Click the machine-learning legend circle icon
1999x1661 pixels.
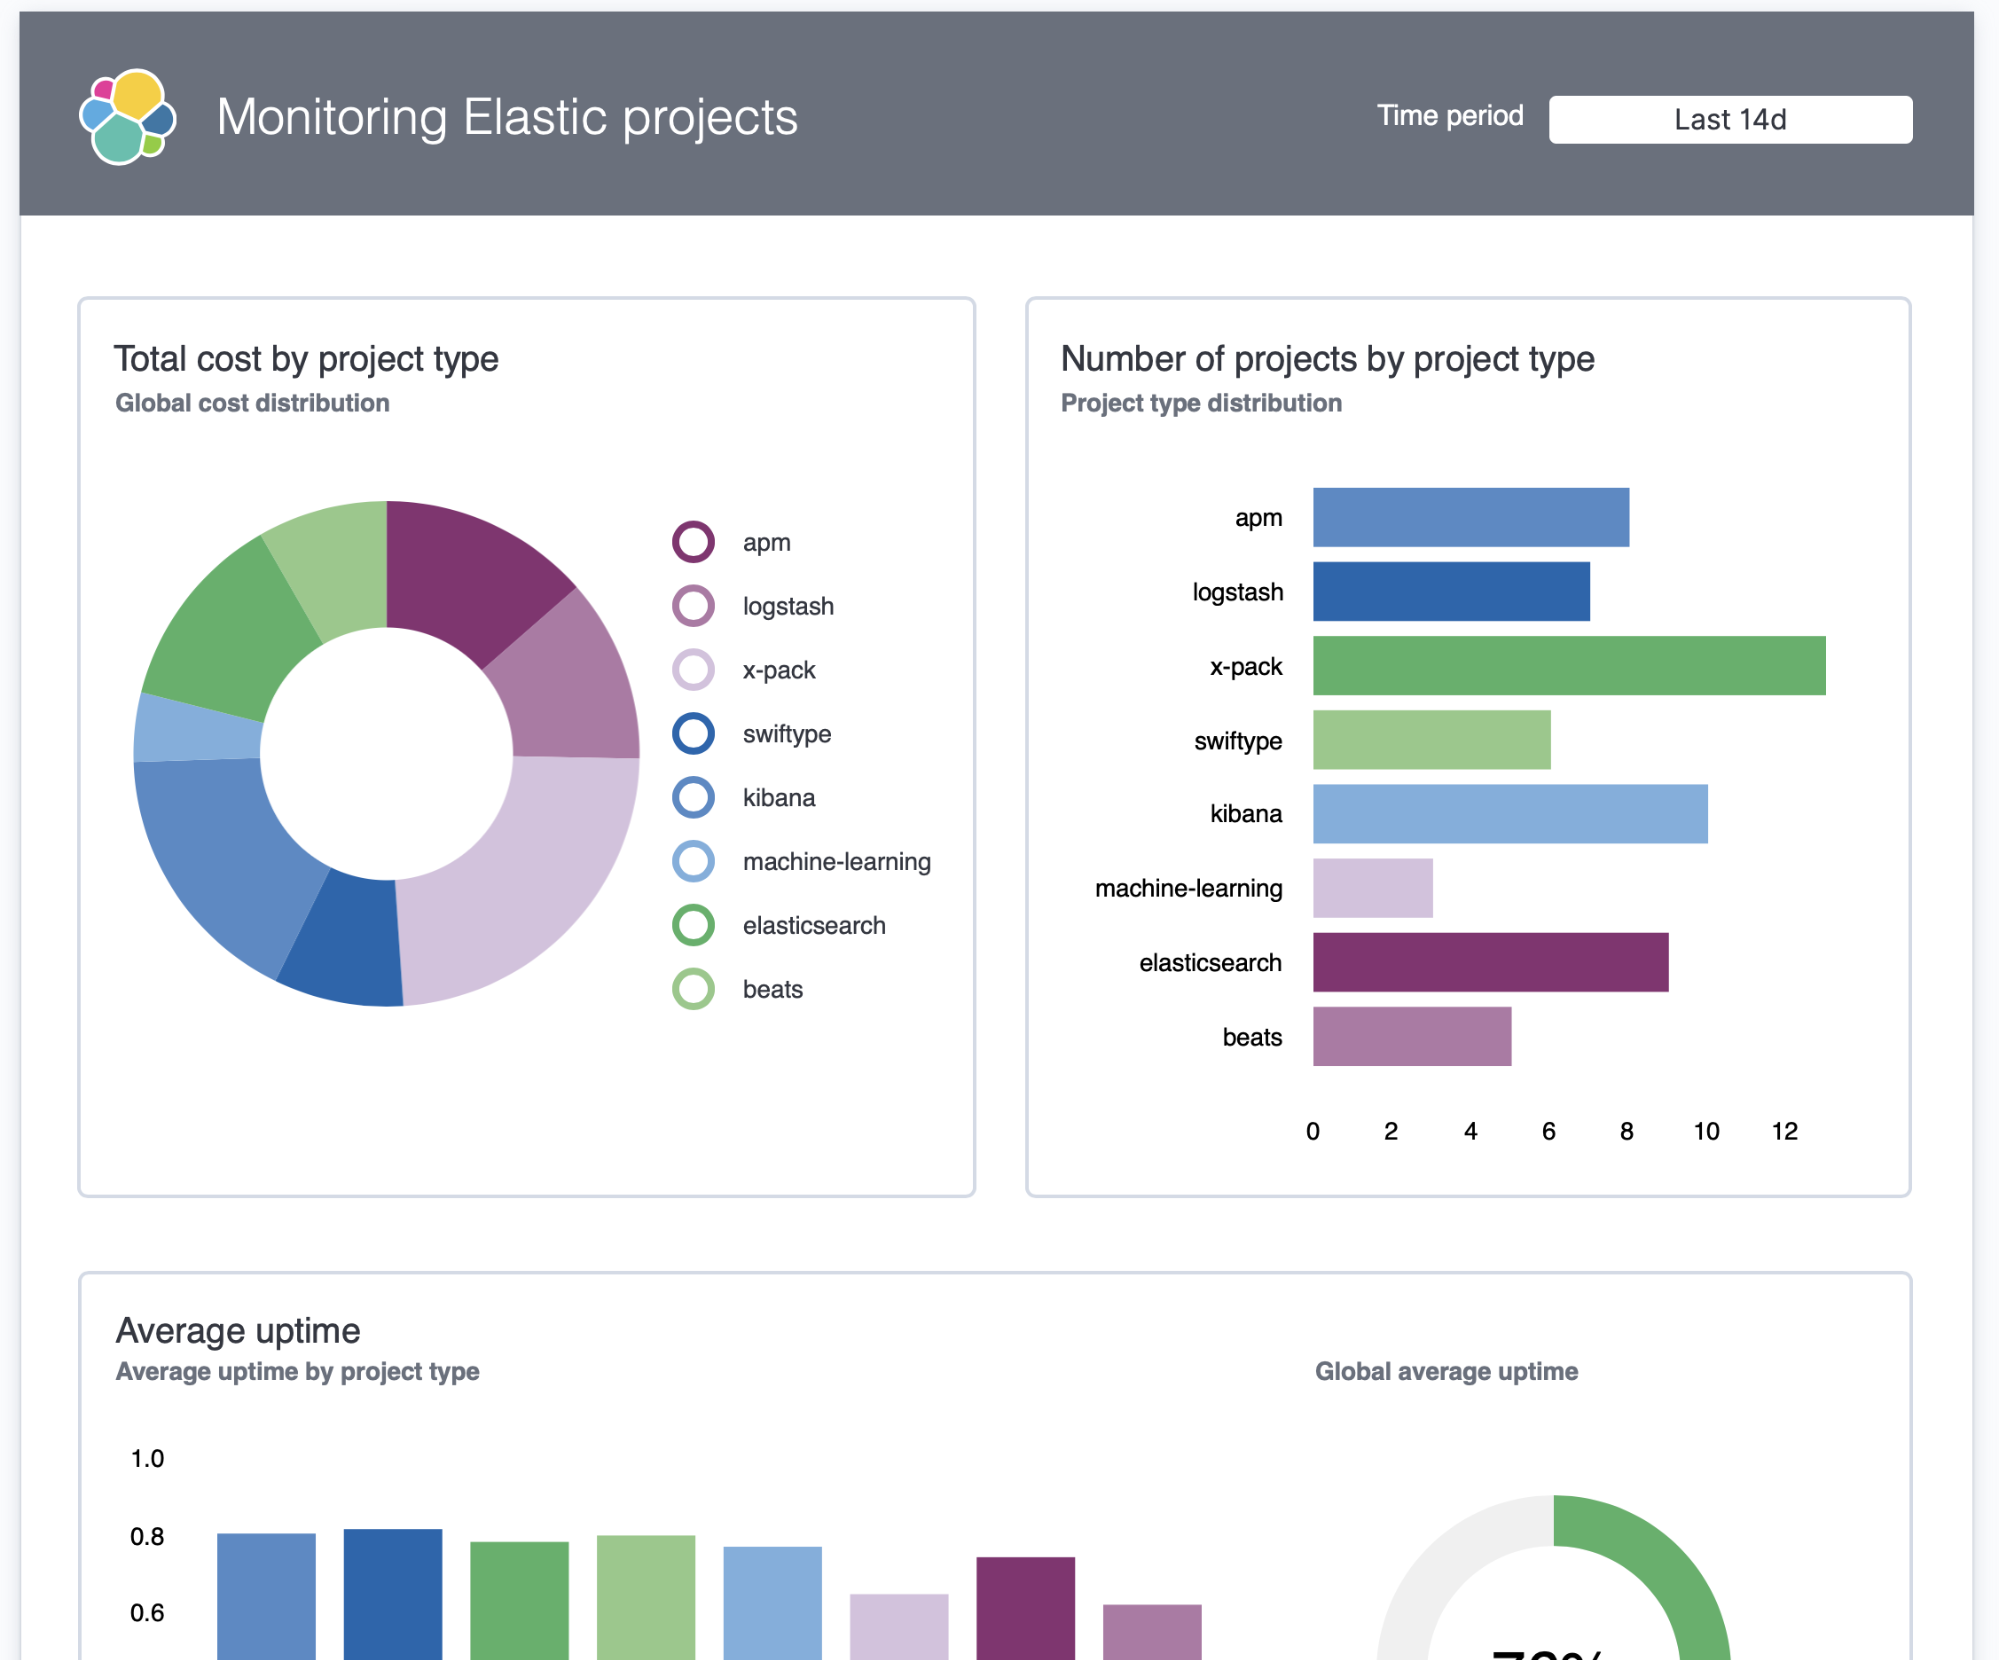coord(692,861)
